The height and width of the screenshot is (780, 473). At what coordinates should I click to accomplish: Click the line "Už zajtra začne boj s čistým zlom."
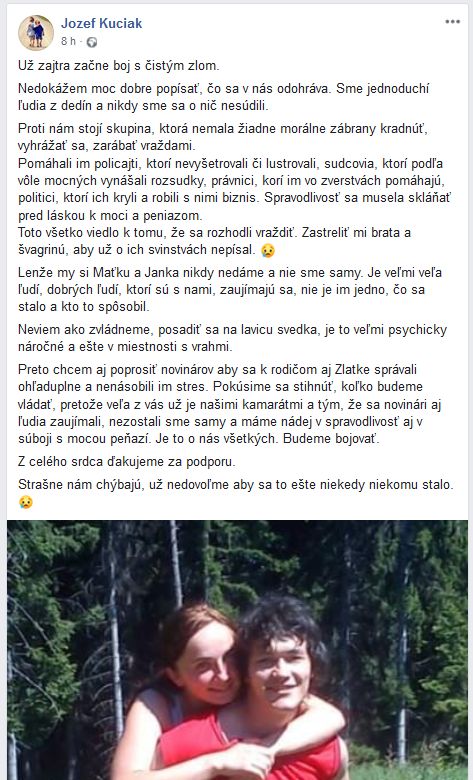coord(118,66)
